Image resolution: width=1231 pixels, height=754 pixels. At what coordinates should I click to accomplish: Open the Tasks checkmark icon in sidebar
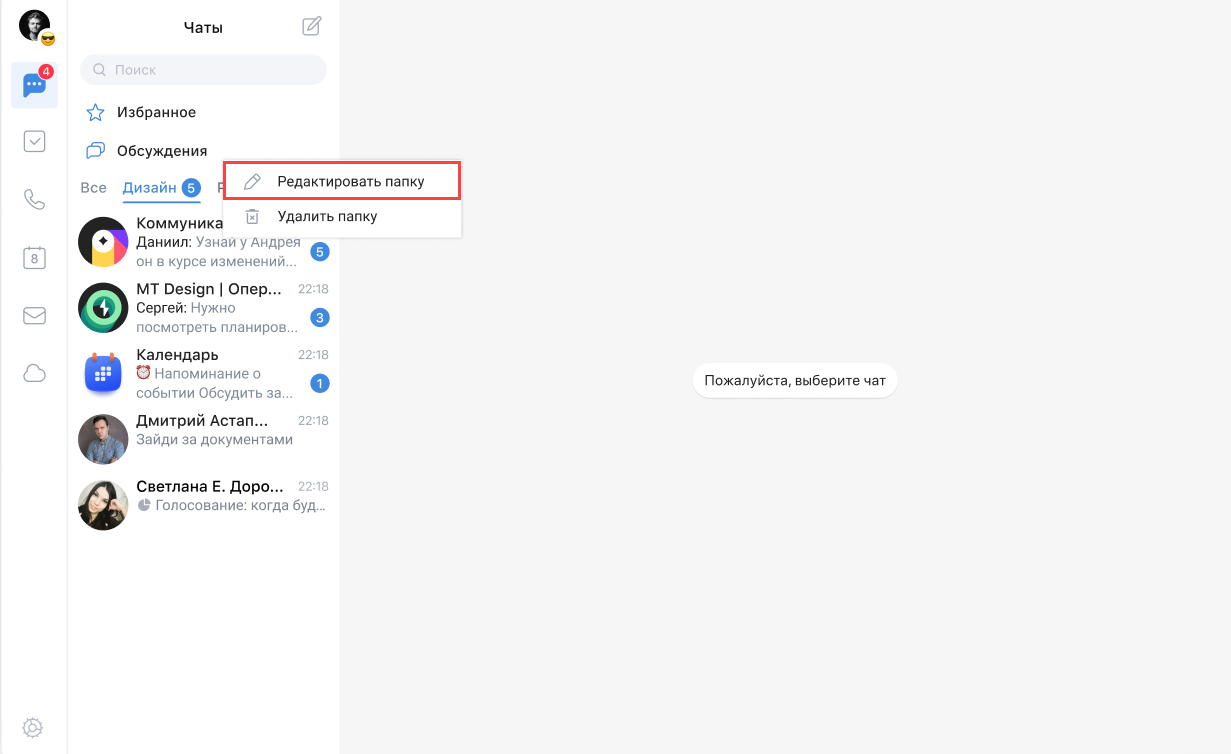click(34, 142)
